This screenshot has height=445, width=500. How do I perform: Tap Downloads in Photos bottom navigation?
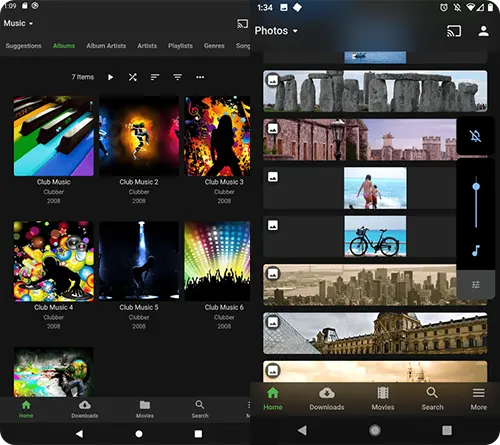tap(327, 399)
